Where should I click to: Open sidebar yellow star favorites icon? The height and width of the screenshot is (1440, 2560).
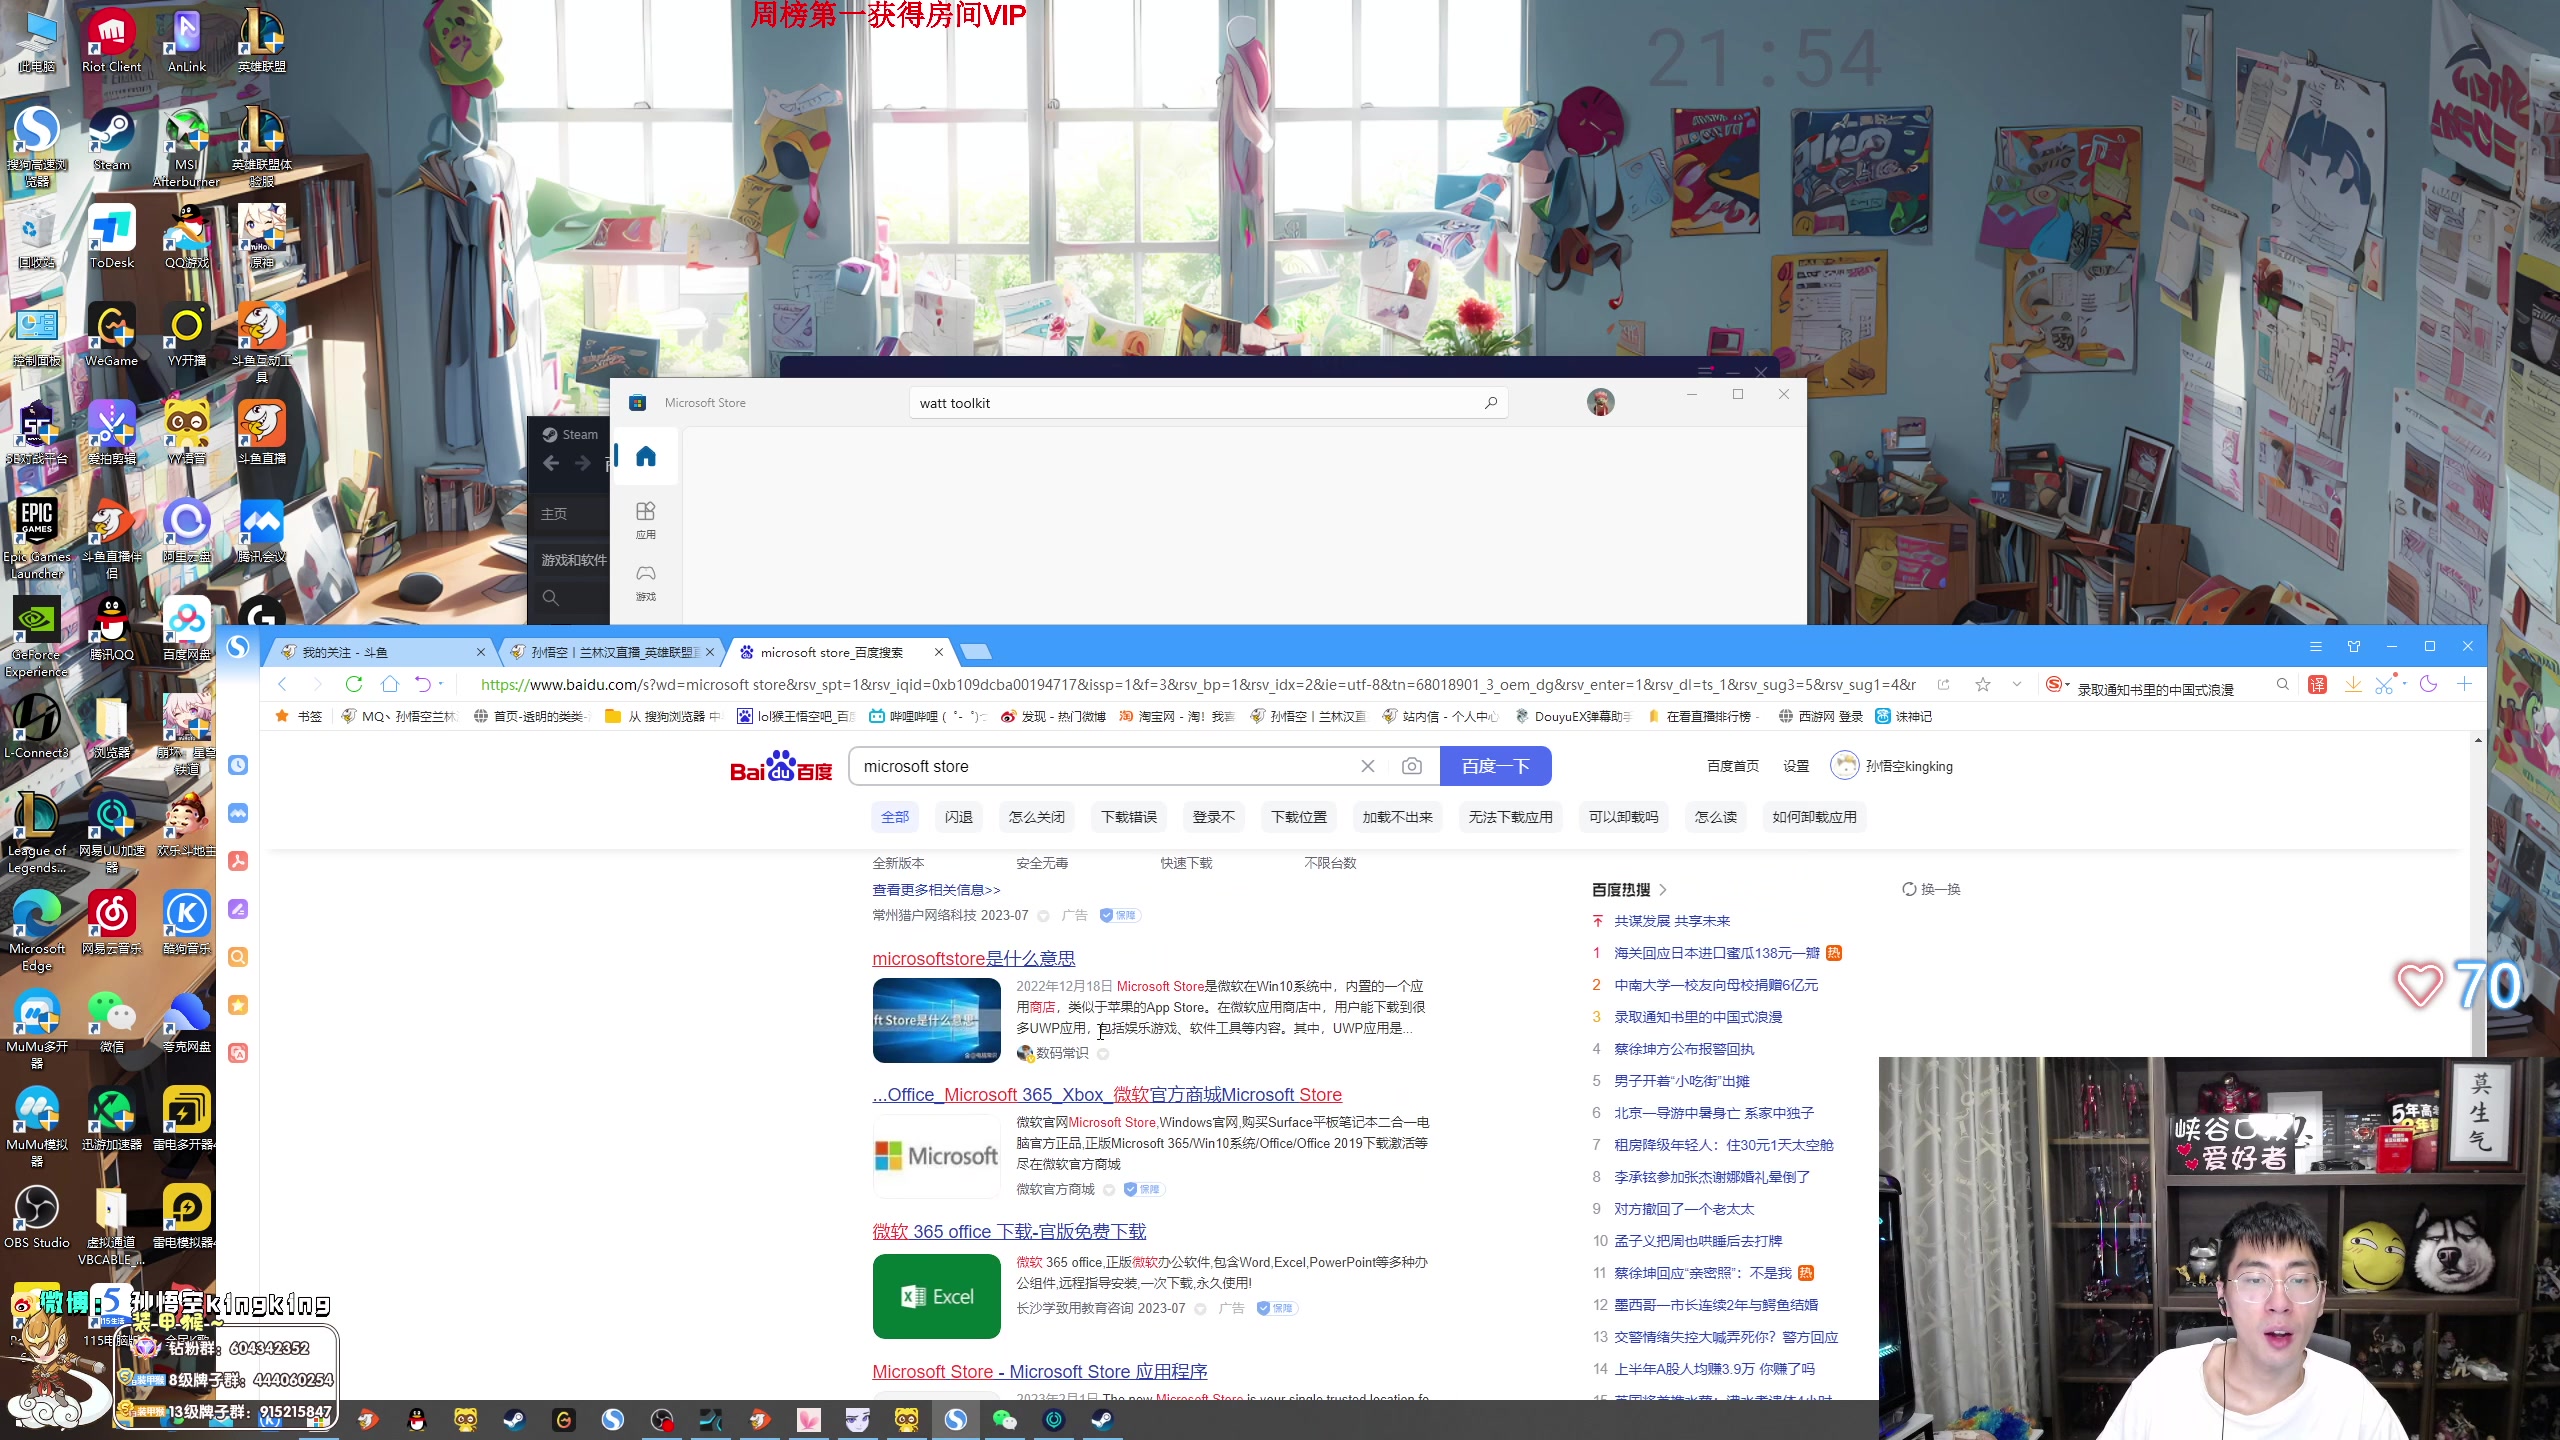[238, 1005]
